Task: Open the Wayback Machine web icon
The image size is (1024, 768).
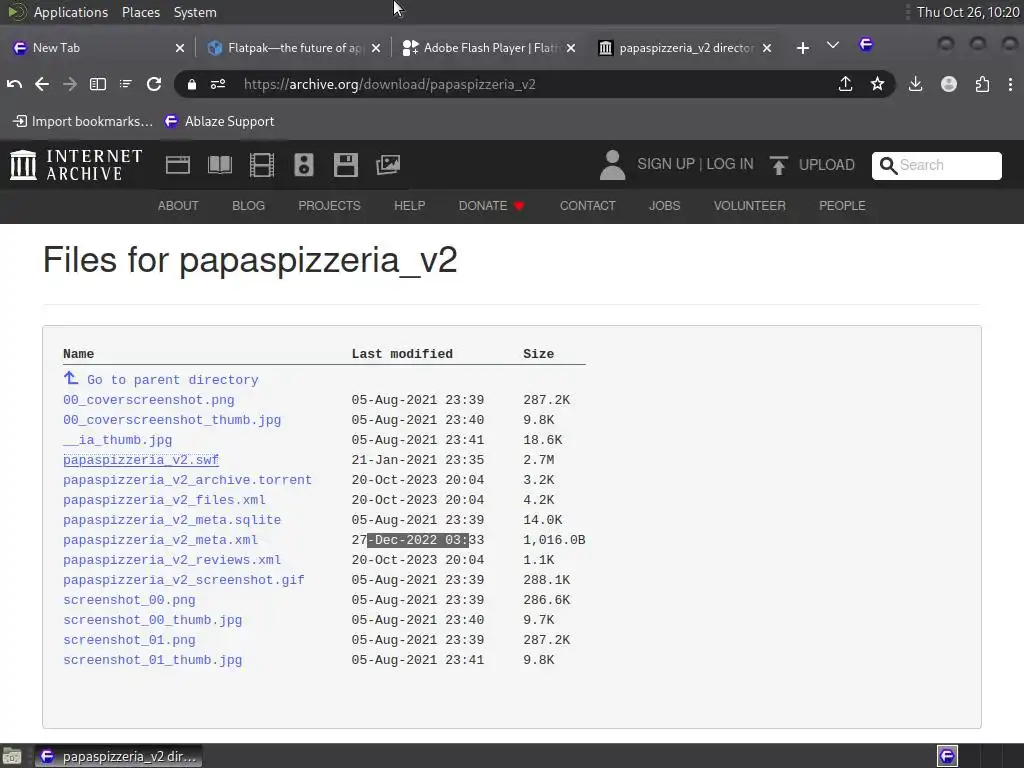Action: [178, 165]
